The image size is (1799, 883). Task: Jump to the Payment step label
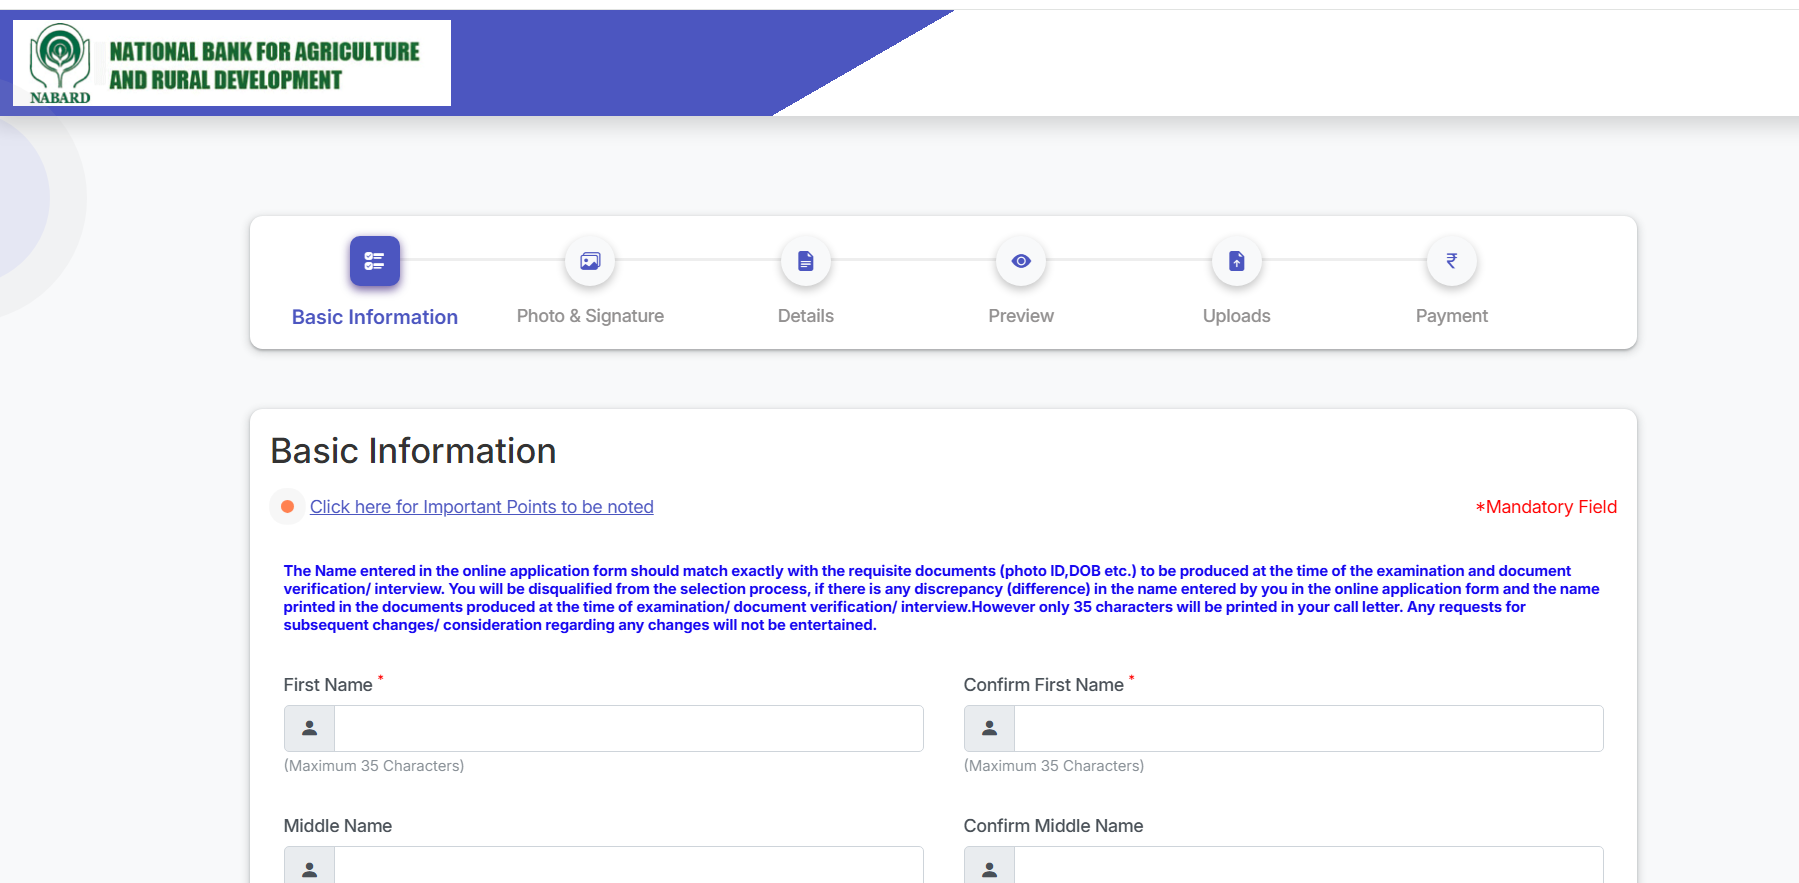tap(1452, 316)
